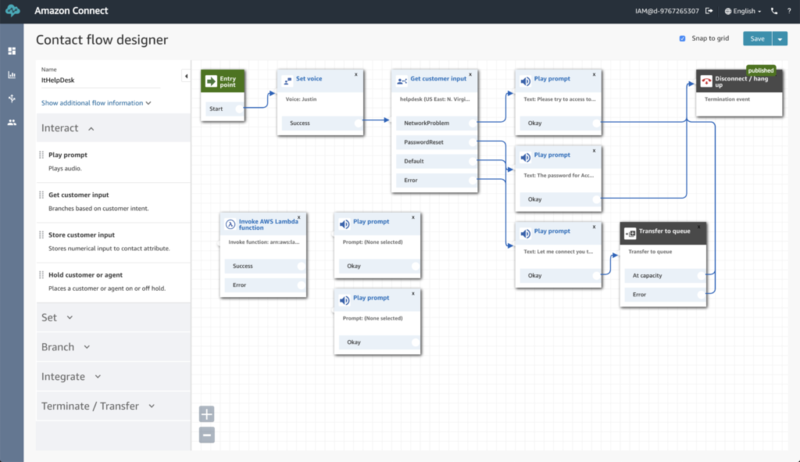The width and height of the screenshot is (800, 462).
Task: Collapse the left block palette panel arrow
Action: pos(186,76)
